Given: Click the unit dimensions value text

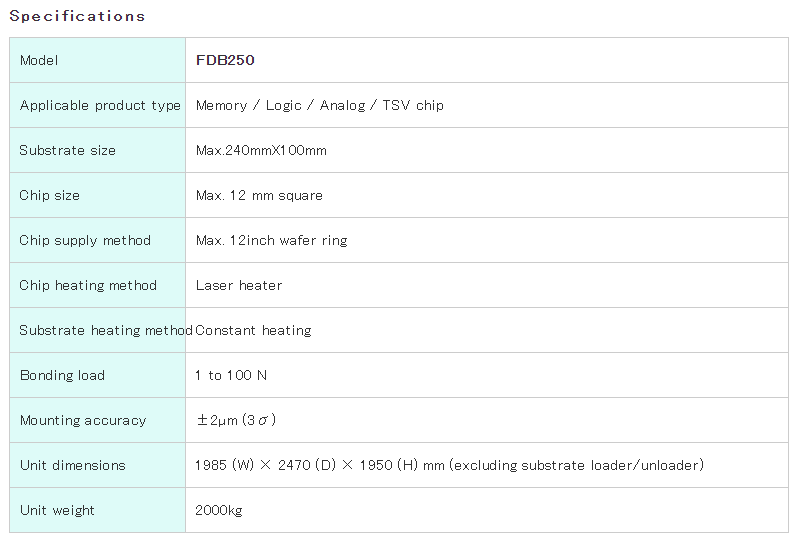Looking at the screenshot, I should [x=449, y=465].
